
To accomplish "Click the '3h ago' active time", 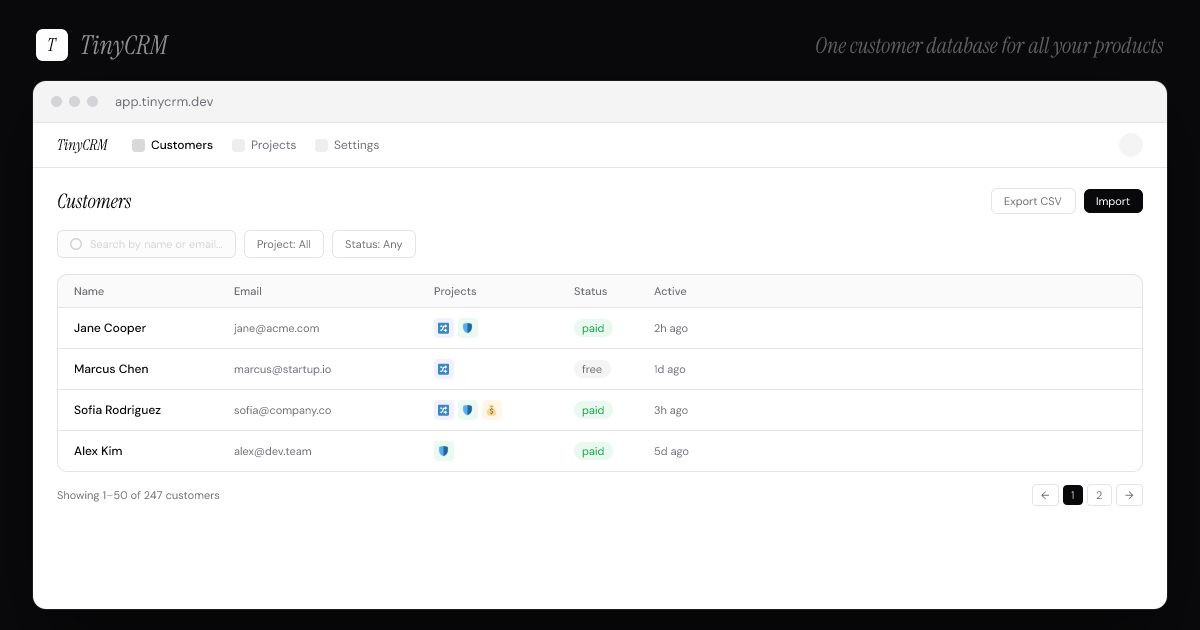I will coord(671,410).
